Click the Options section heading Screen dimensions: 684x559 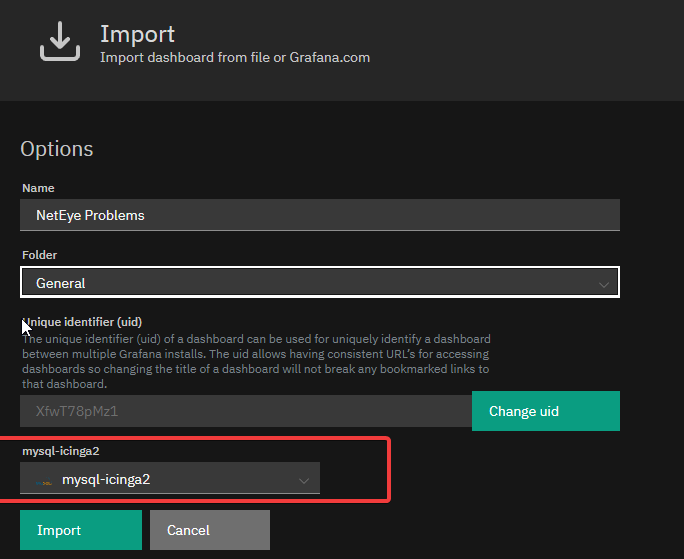(x=57, y=149)
